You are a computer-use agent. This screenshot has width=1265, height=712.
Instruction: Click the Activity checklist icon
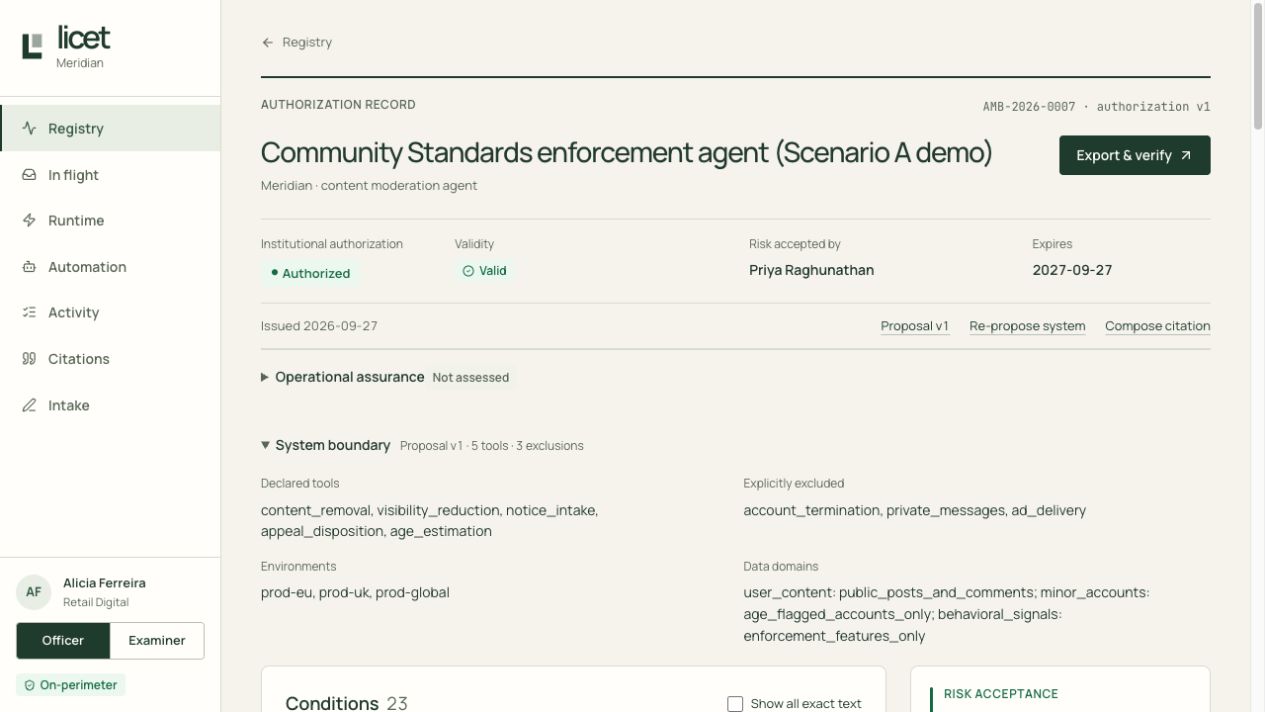point(29,312)
